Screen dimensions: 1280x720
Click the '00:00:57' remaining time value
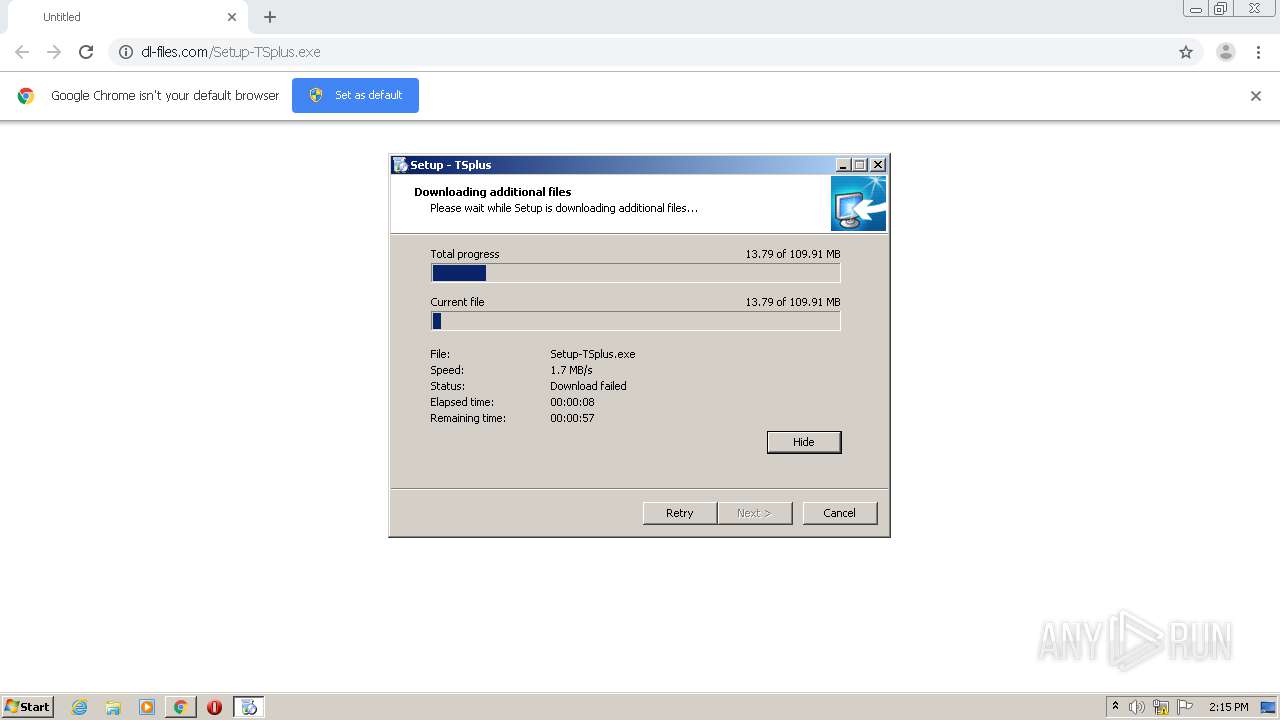pos(572,418)
